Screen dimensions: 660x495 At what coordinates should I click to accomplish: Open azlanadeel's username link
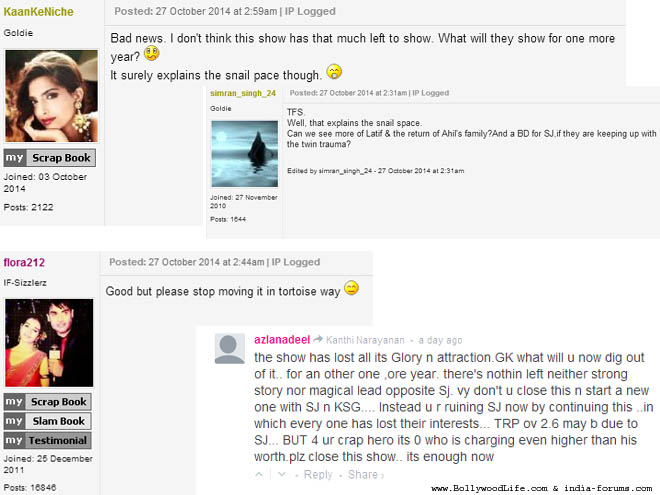282,340
